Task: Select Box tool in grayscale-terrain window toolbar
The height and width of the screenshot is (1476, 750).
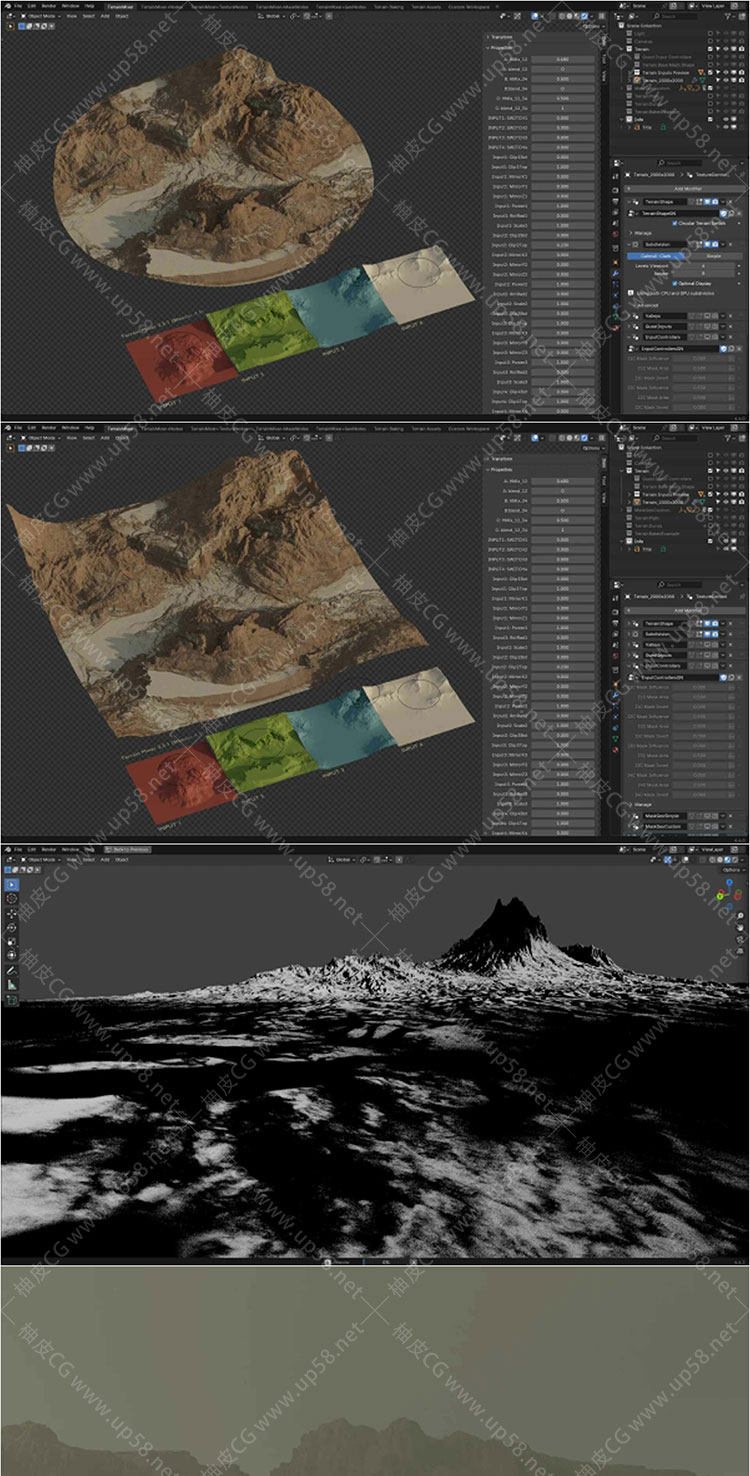Action: 11,884
